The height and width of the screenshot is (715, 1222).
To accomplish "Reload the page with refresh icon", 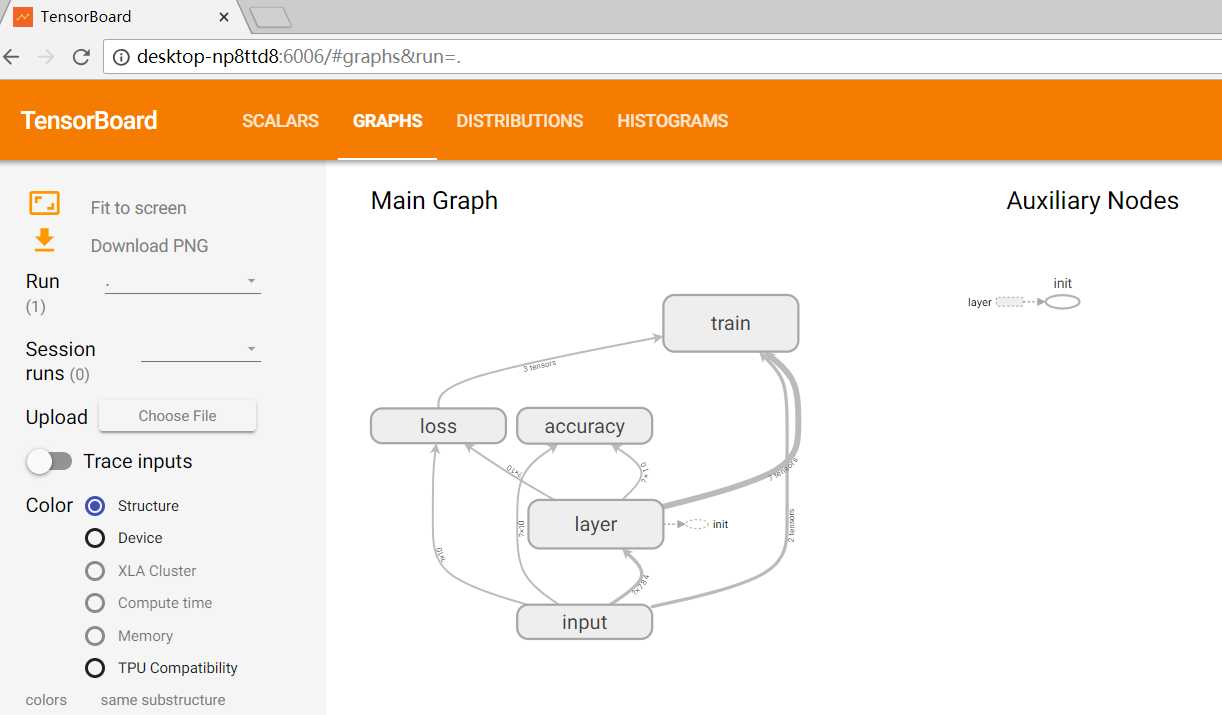I will 81,57.
